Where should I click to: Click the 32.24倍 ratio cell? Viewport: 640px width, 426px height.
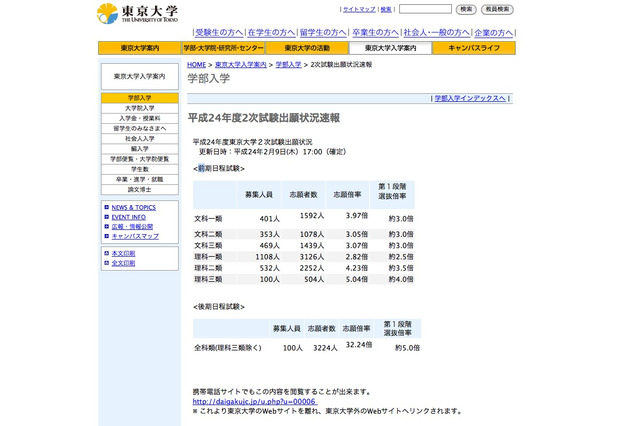click(x=359, y=345)
